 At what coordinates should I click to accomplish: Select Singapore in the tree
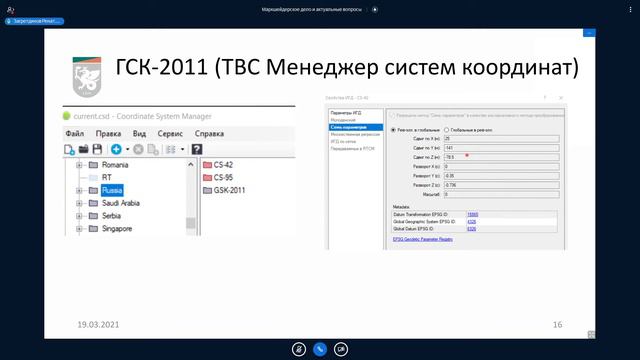coord(117,229)
